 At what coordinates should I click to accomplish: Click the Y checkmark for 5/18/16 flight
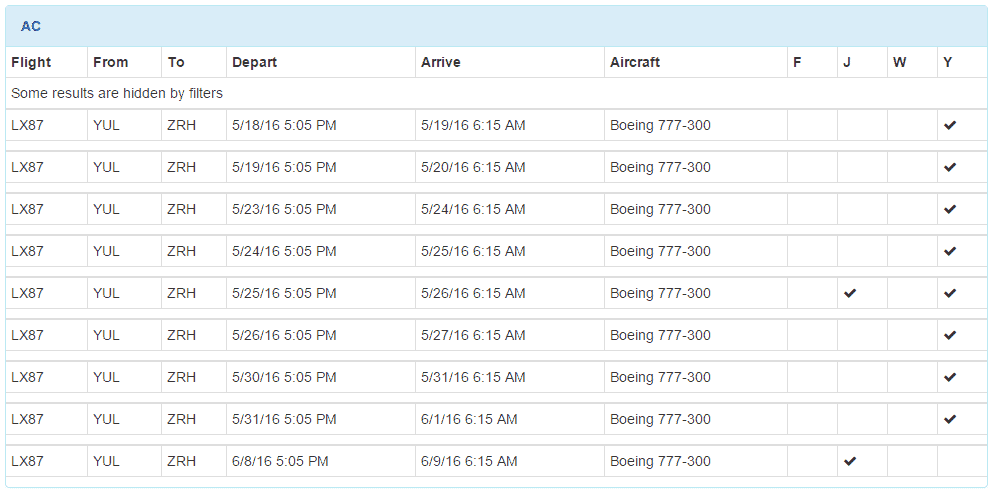coord(950,126)
